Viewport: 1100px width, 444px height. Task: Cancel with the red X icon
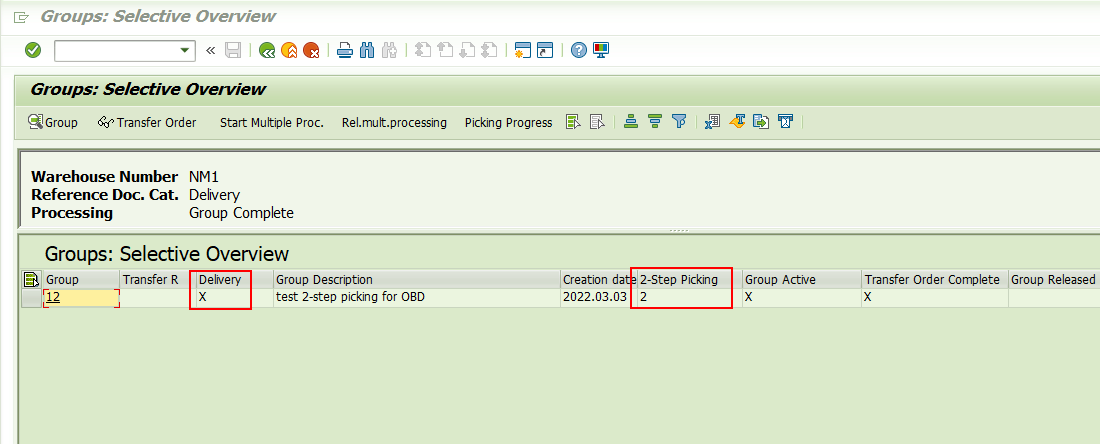tap(311, 51)
